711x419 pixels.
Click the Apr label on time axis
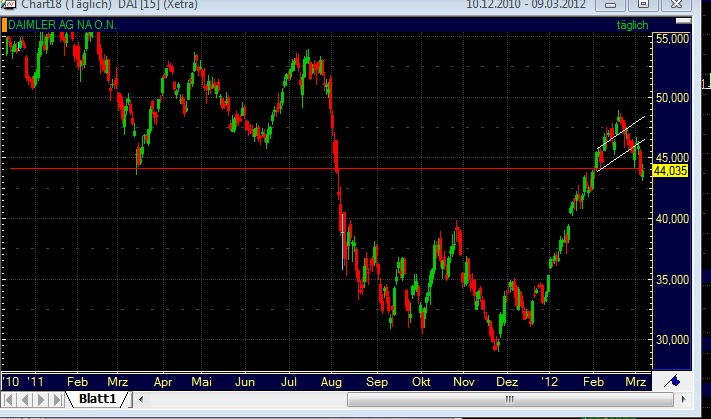click(x=163, y=382)
